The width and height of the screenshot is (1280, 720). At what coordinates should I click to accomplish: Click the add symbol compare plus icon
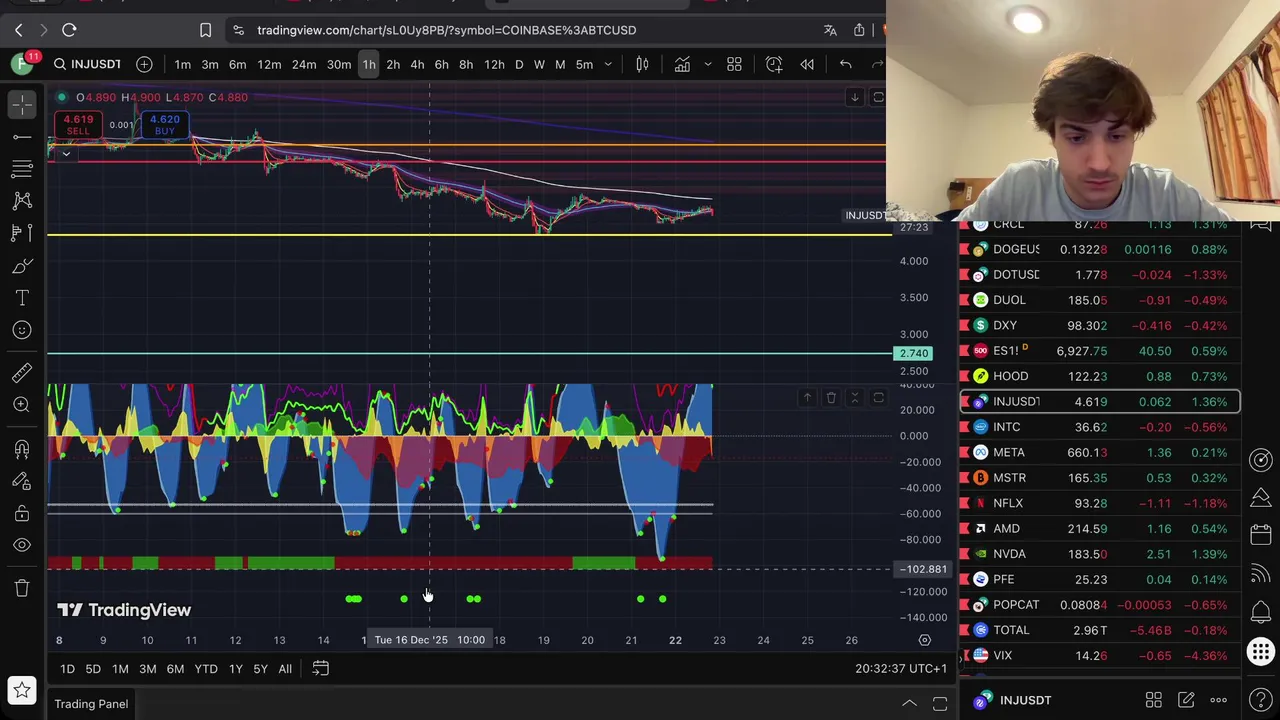144,64
